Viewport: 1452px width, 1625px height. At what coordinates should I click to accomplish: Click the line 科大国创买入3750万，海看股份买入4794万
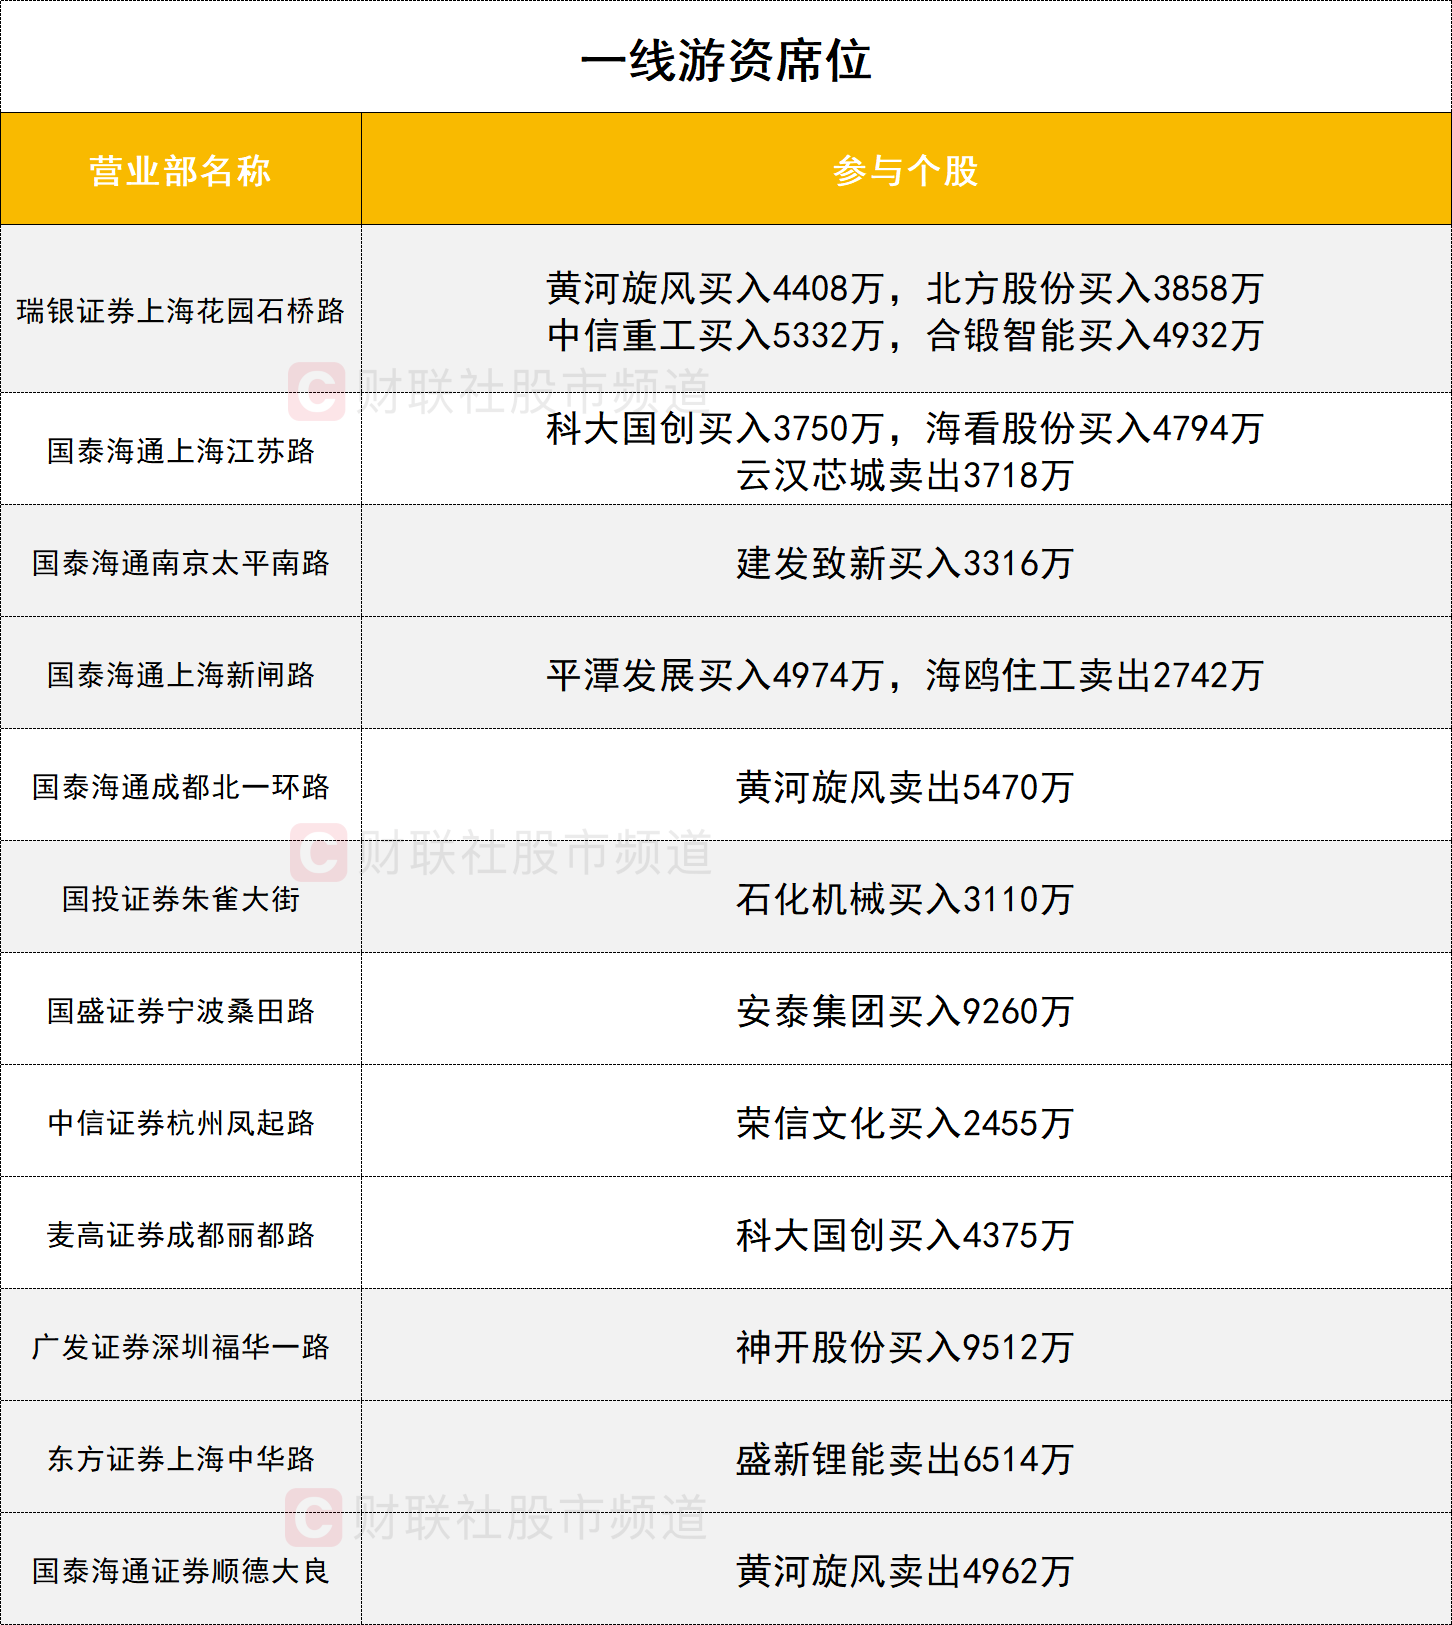tap(906, 428)
